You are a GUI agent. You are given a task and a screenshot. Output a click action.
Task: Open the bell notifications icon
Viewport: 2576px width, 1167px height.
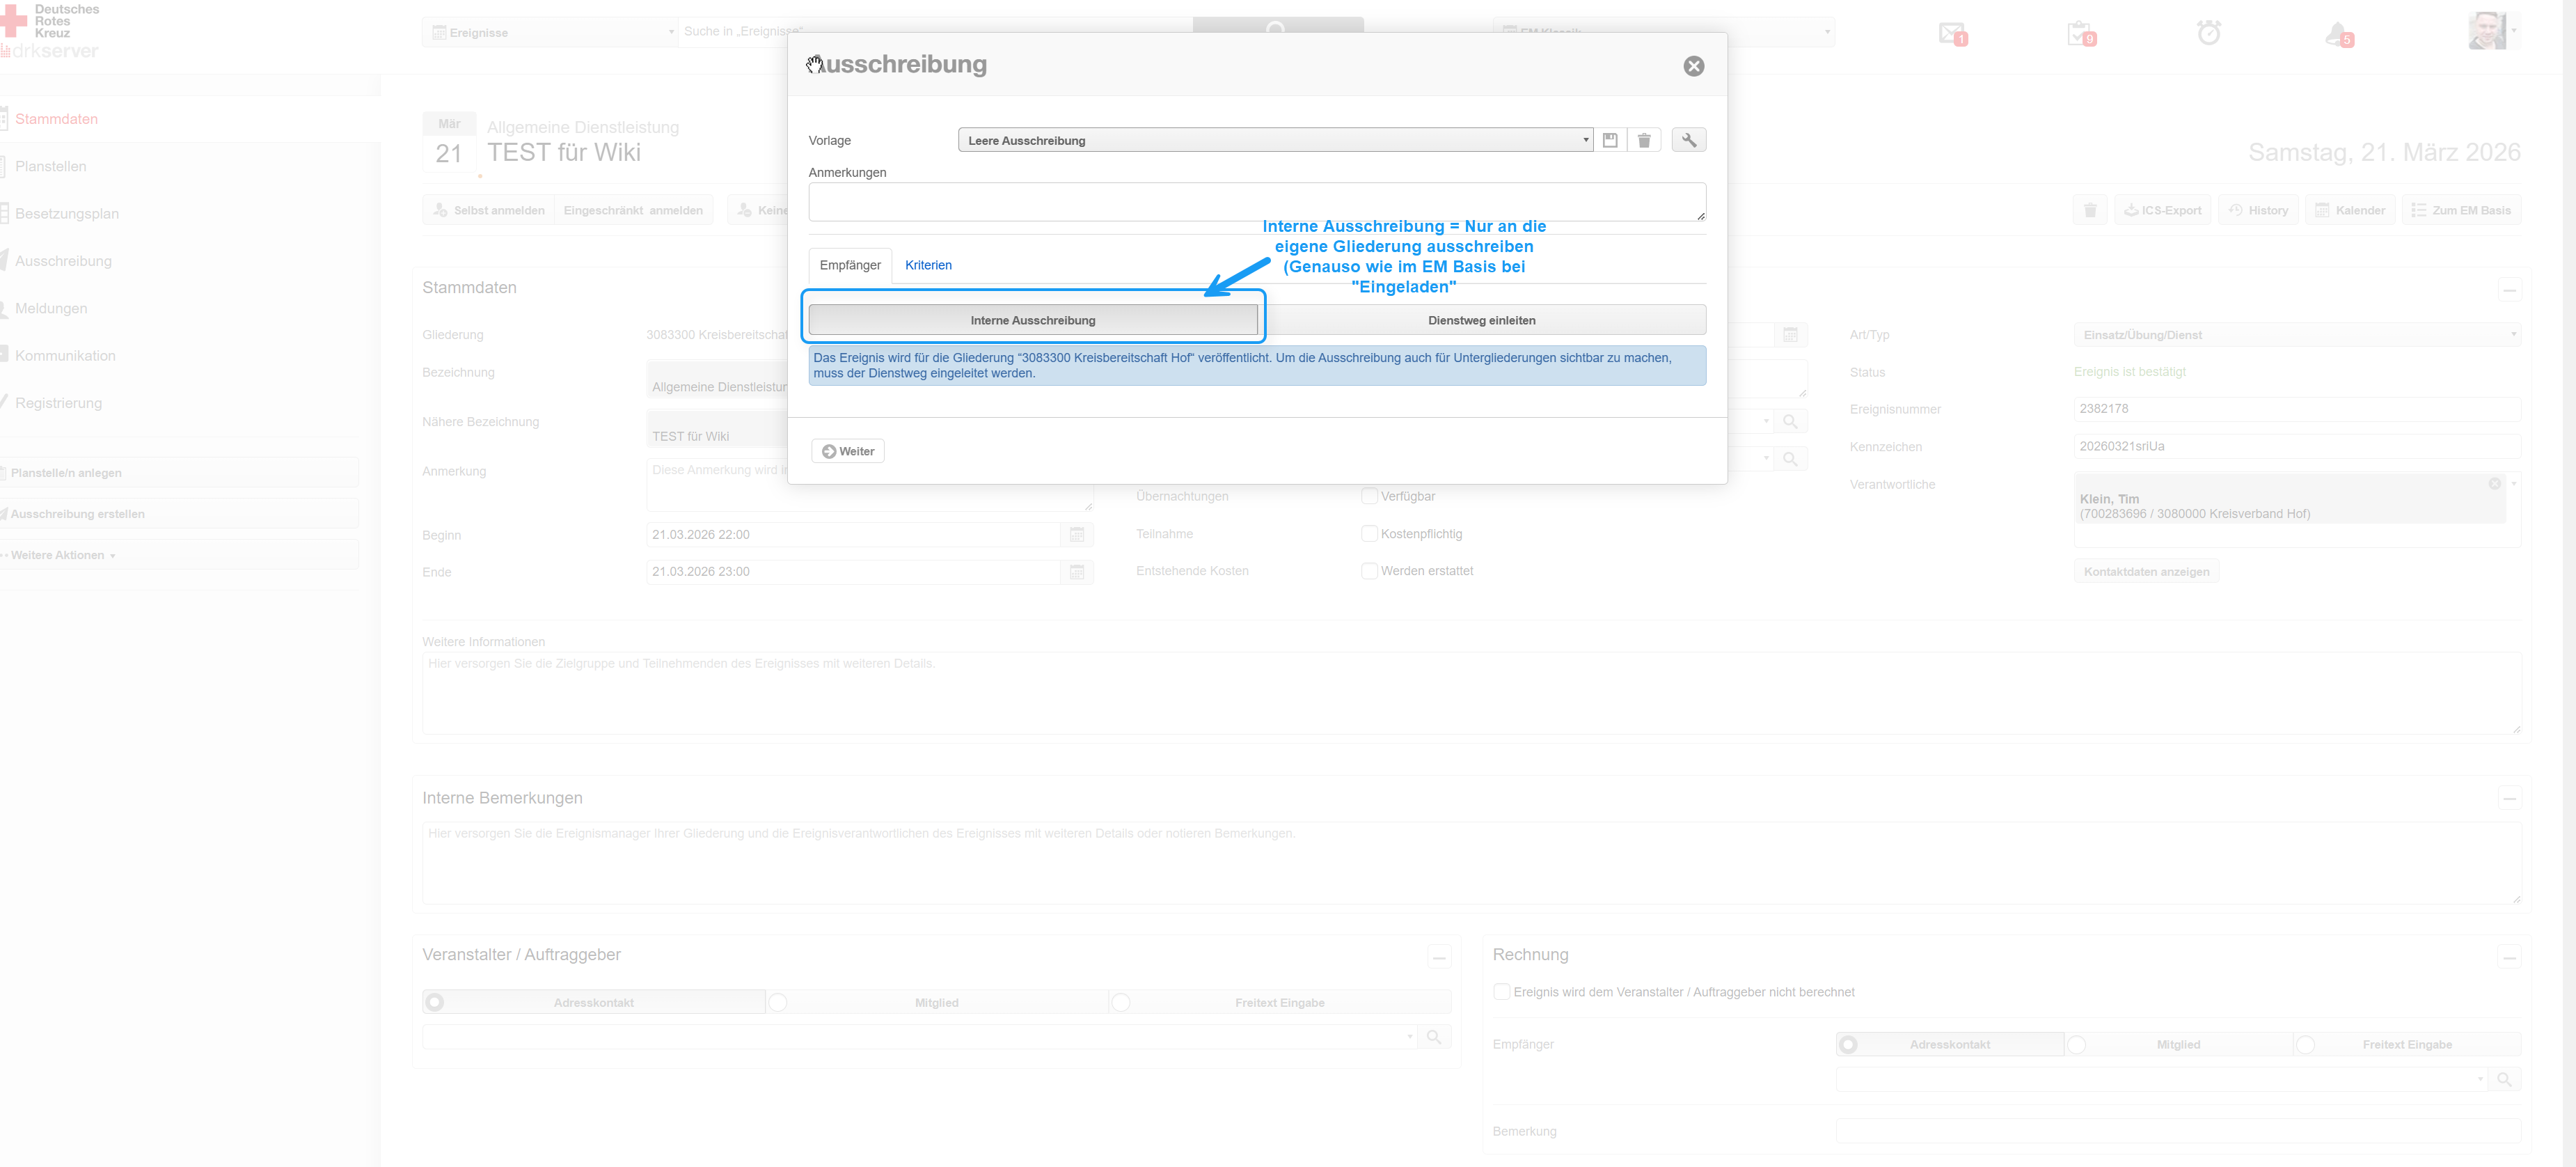pos(2337,35)
